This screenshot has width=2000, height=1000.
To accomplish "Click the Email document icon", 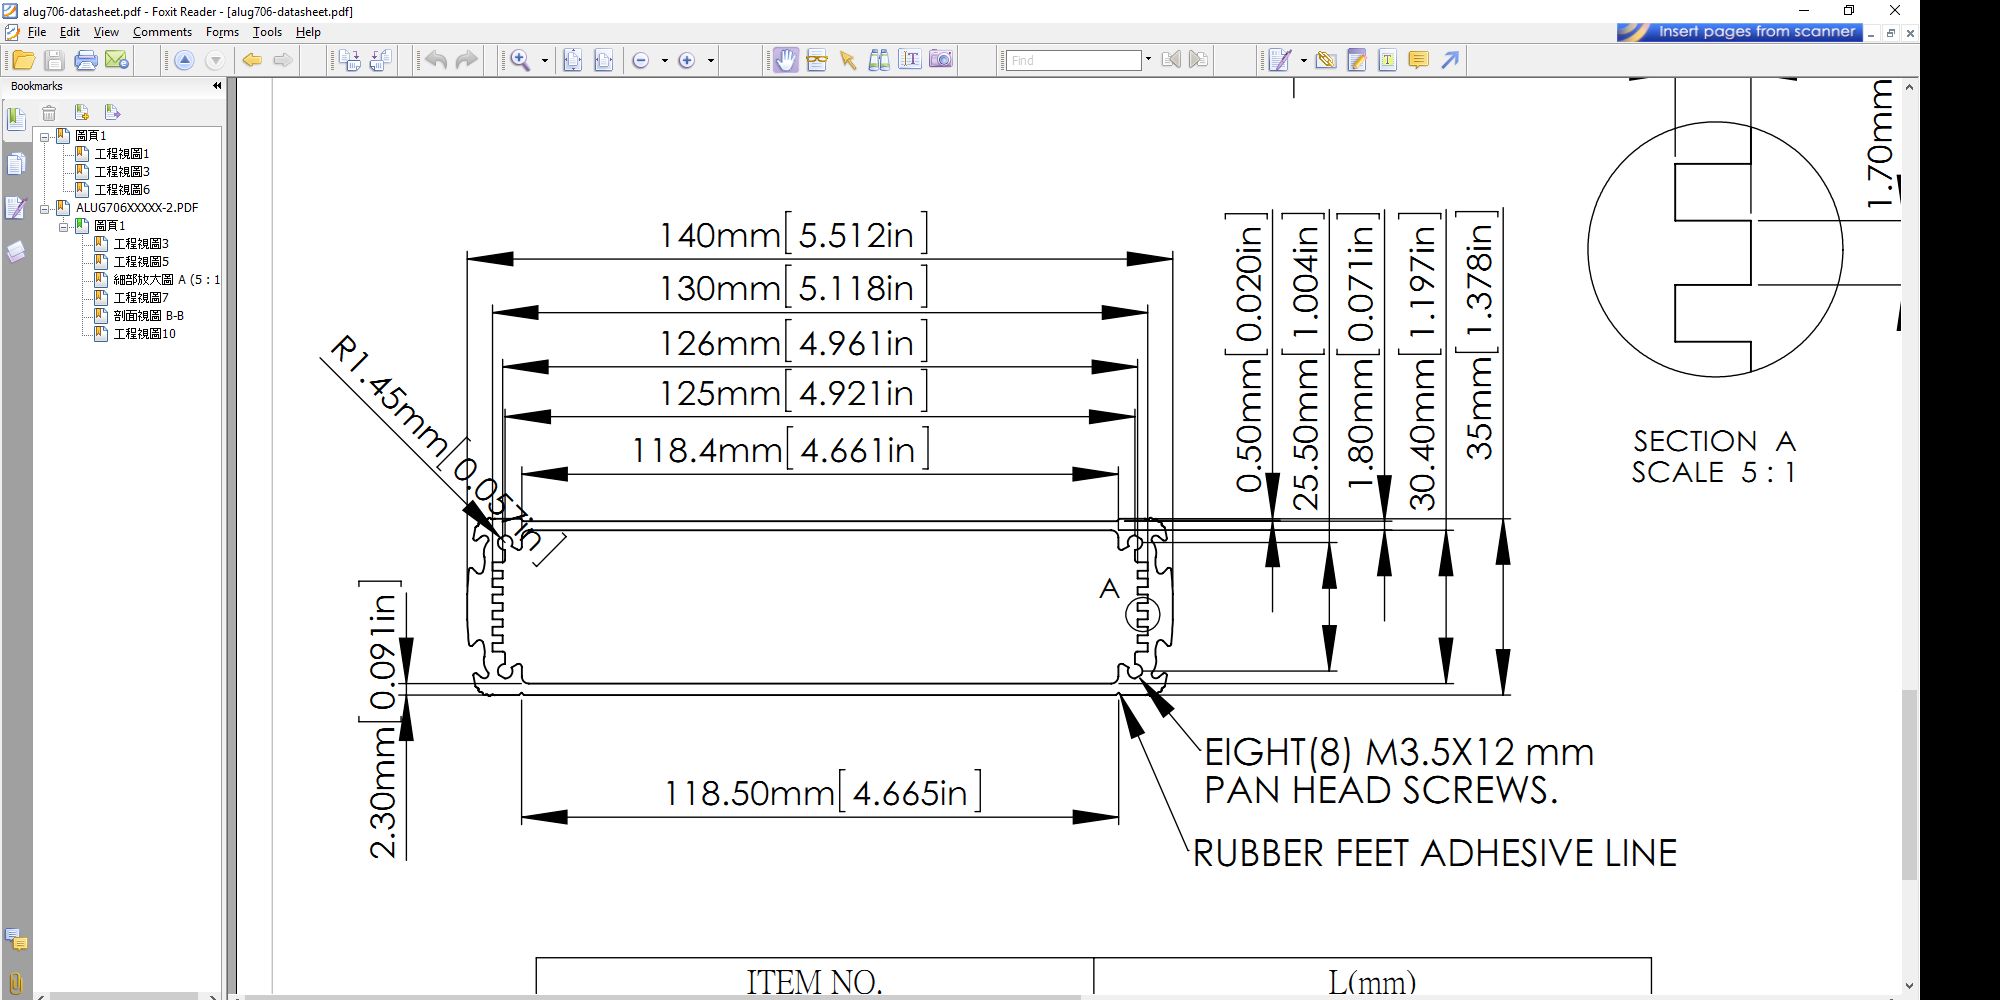I will (x=117, y=60).
